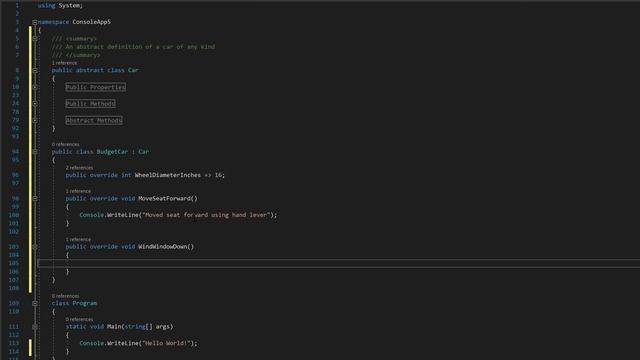Open the 0 references CodeLens above BudgetCar

(x=65, y=144)
